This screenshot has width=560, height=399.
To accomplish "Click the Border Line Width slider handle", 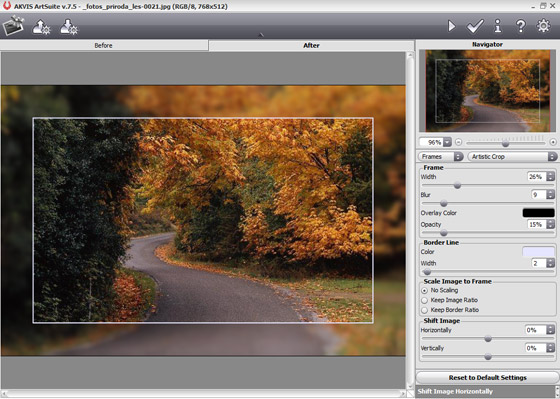I will tap(427, 272).
